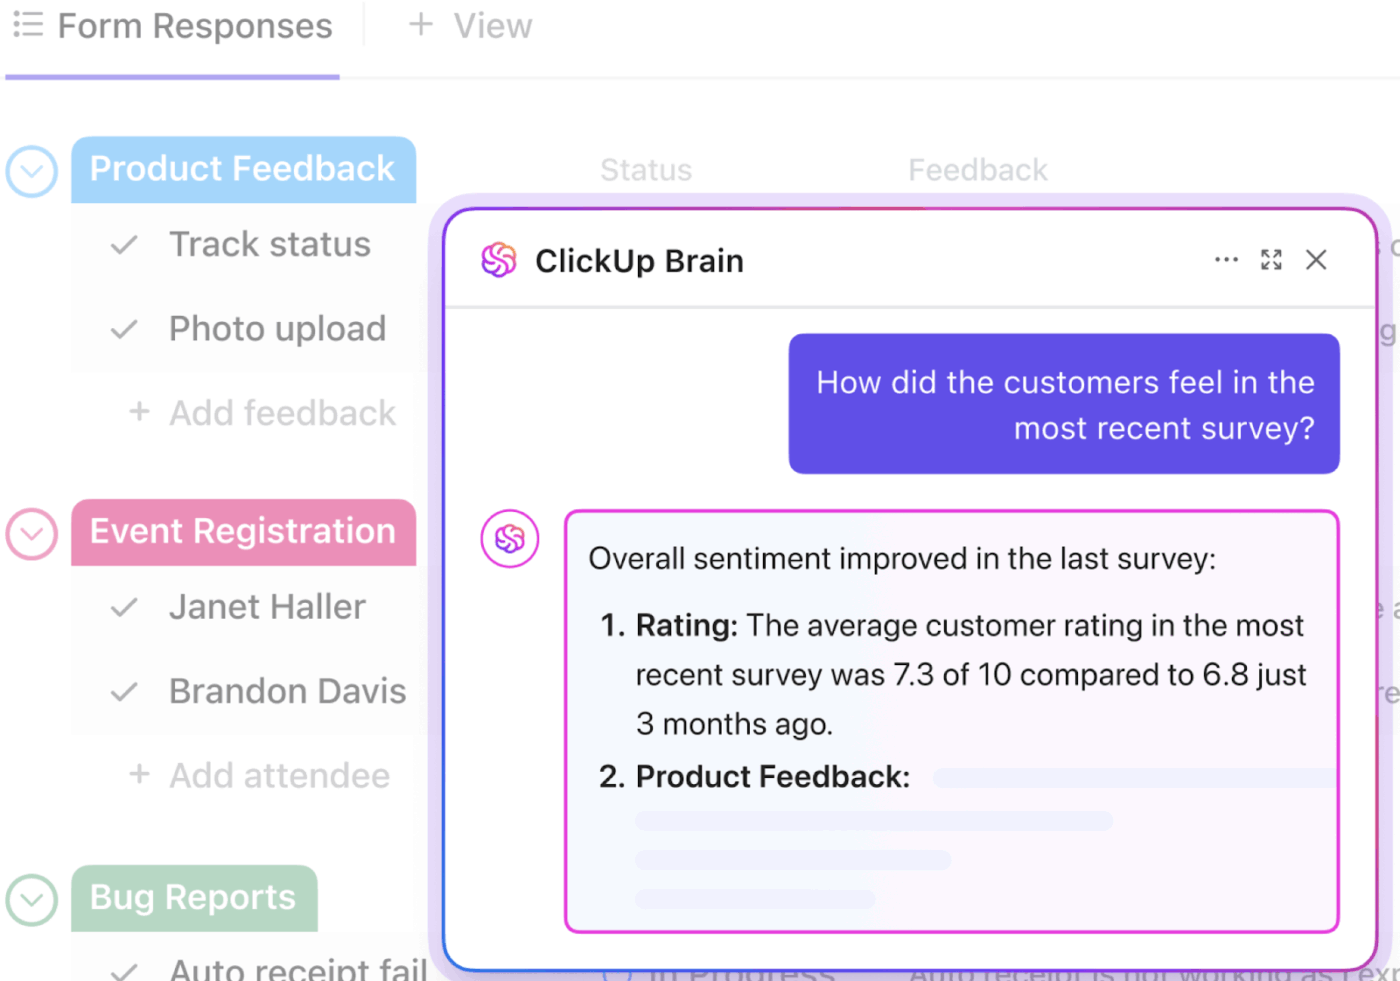The image size is (1400, 981).
Task: Click the plus icon next to View
Action: click(419, 25)
